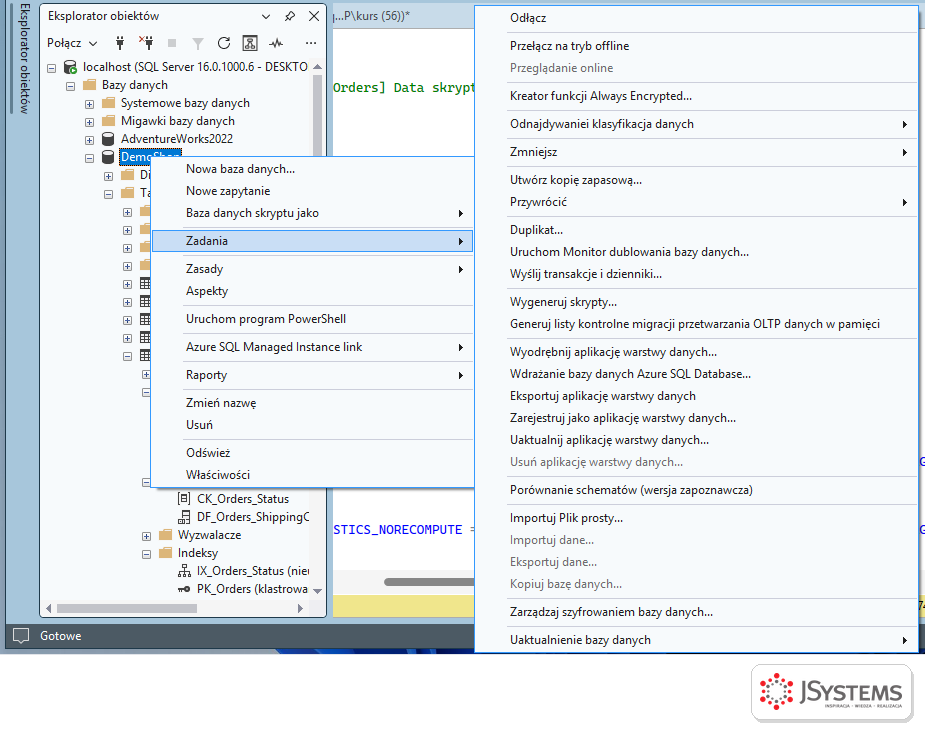The width and height of the screenshot is (925, 729).
Task: Click the check constraint icon beside CK_Orders_Status
Action: pyautogui.click(x=184, y=498)
